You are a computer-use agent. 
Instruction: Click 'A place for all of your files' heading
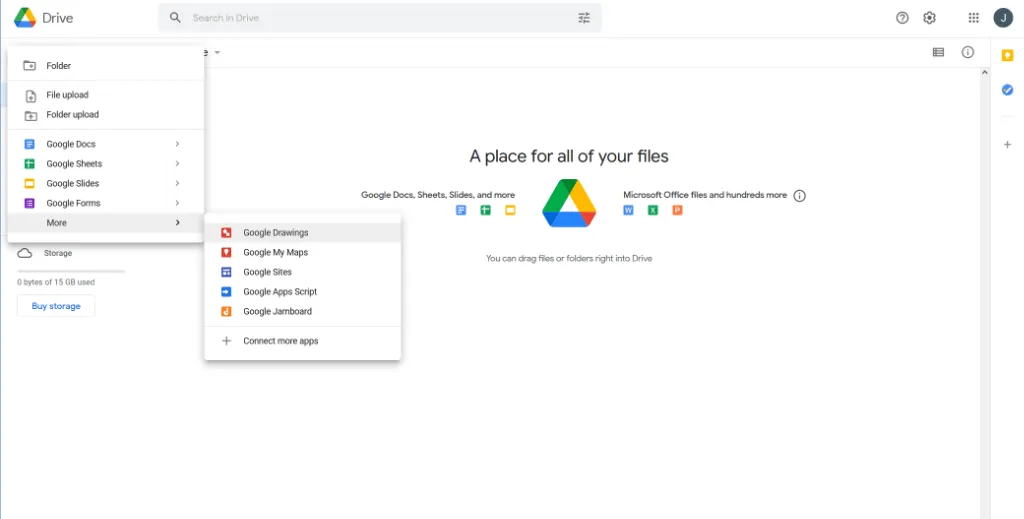(x=569, y=157)
